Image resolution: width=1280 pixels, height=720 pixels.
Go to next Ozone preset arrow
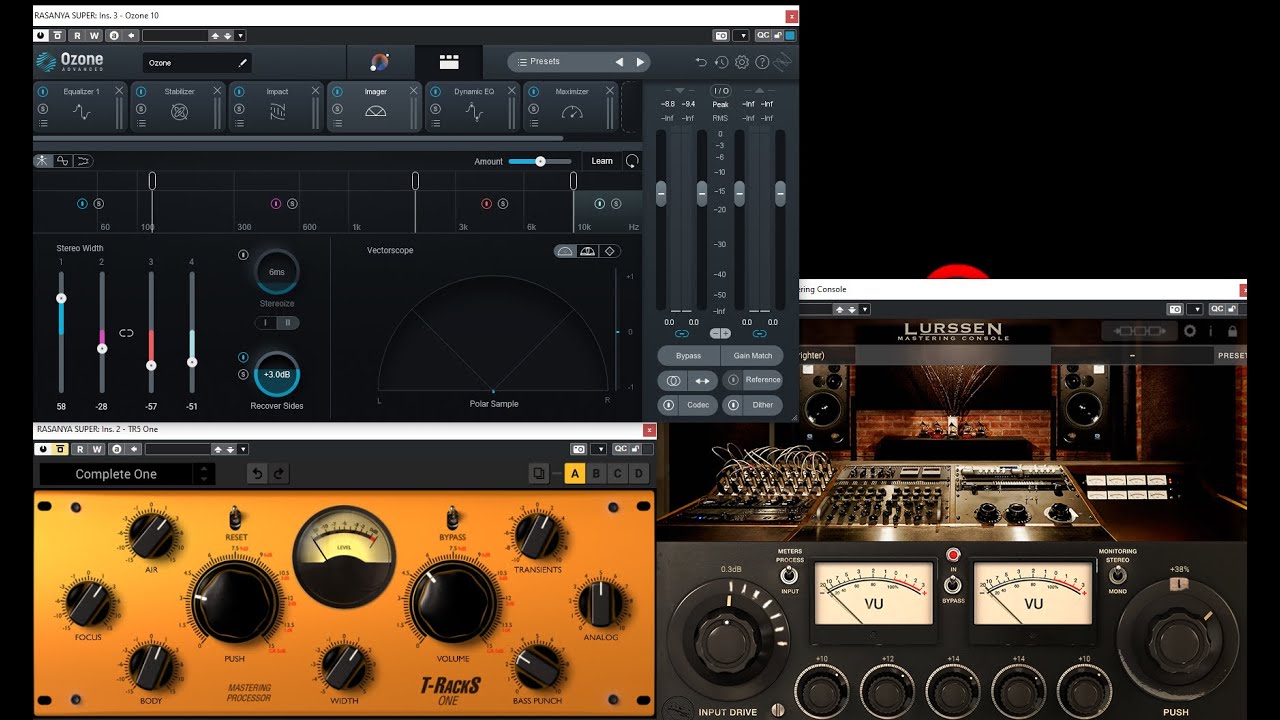coord(641,62)
